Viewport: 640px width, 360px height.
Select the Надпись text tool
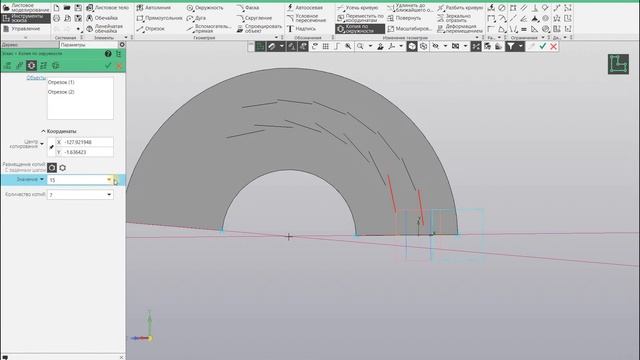(x=301, y=29)
